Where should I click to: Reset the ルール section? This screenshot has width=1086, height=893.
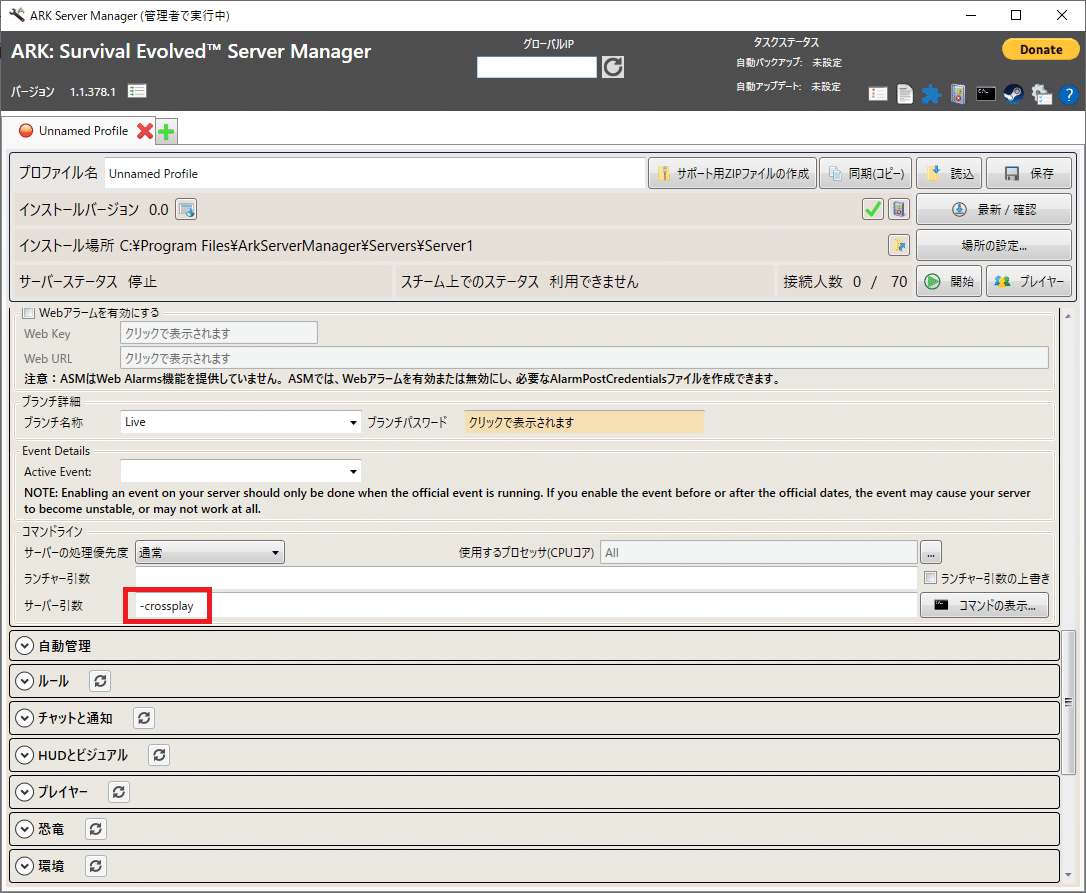click(100, 681)
